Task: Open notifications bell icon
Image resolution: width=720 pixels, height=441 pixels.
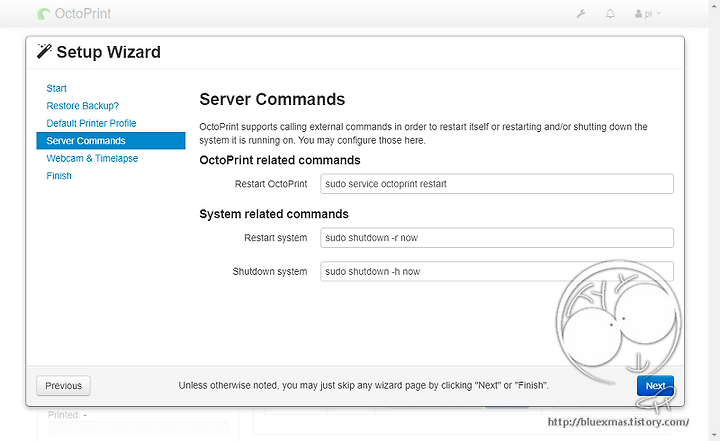Action: (x=610, y=14)
